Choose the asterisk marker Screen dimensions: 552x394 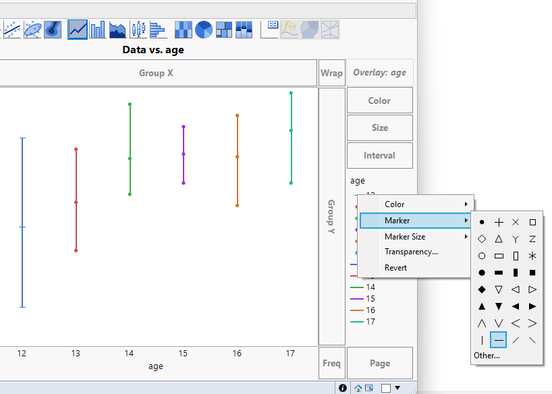pos(532,256)
